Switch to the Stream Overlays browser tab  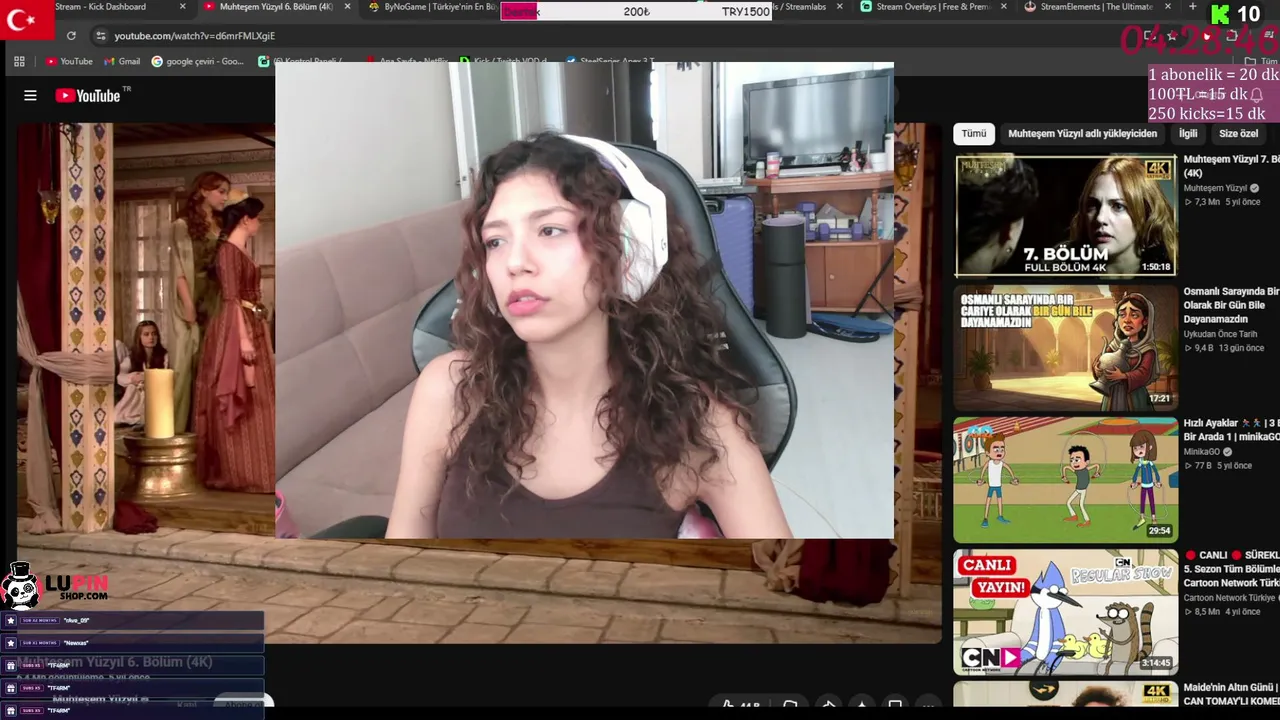[934, 7]
